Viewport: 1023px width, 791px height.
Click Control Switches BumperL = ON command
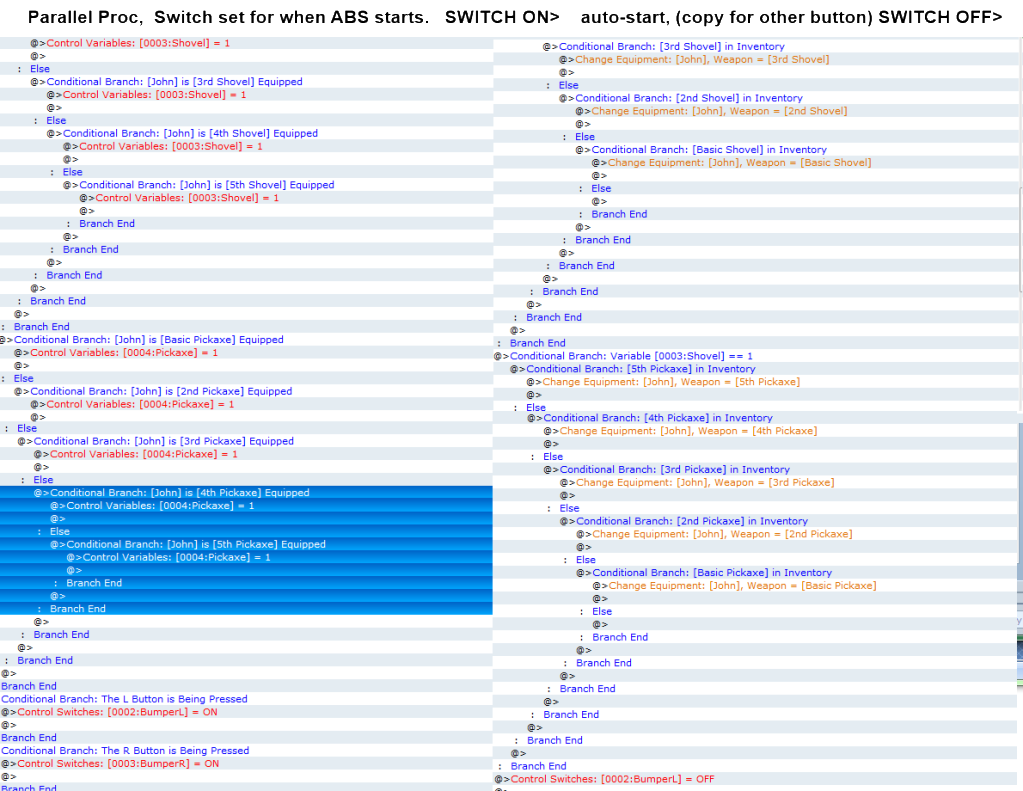point(117,712)
